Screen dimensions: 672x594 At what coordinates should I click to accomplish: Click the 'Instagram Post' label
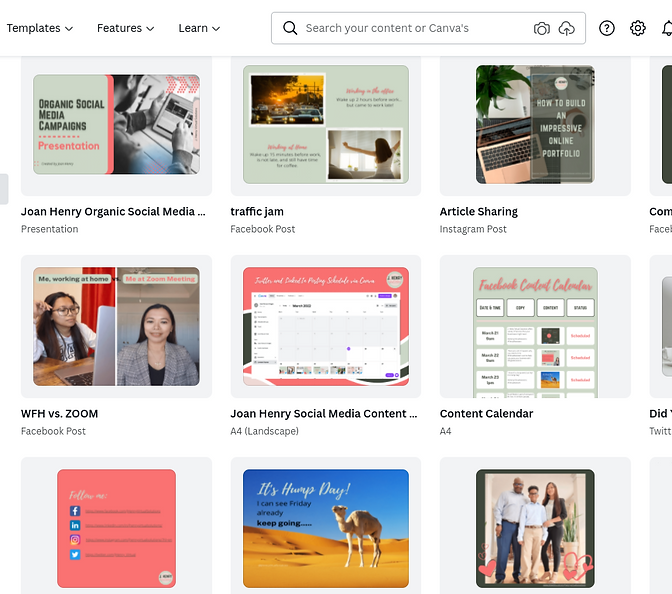coord(473,229)
